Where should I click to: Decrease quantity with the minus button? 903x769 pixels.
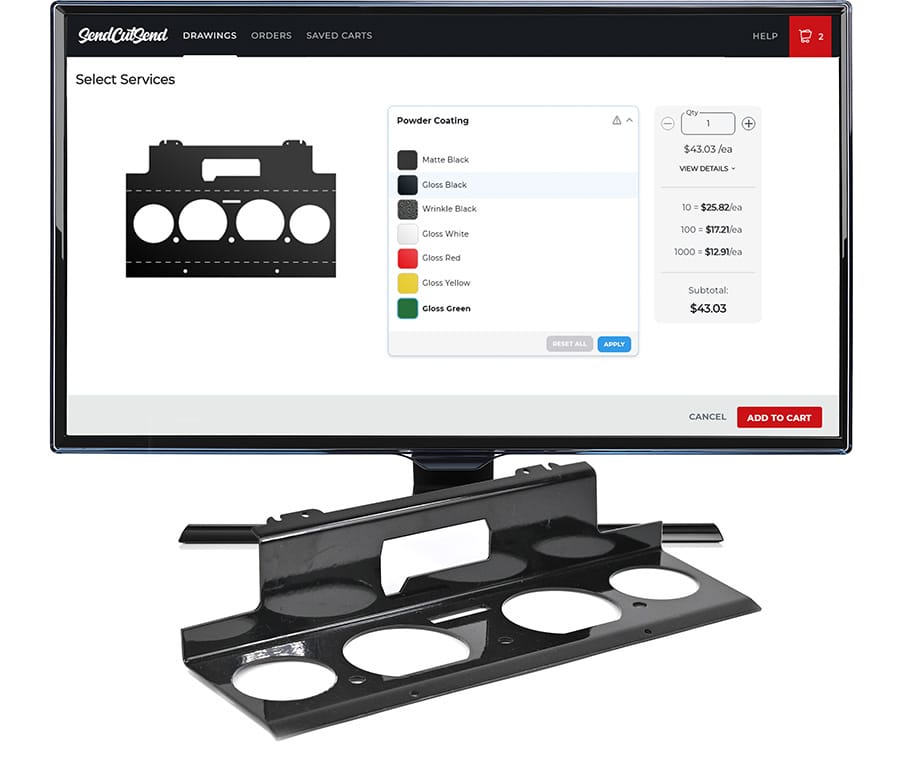pos(668,124)
